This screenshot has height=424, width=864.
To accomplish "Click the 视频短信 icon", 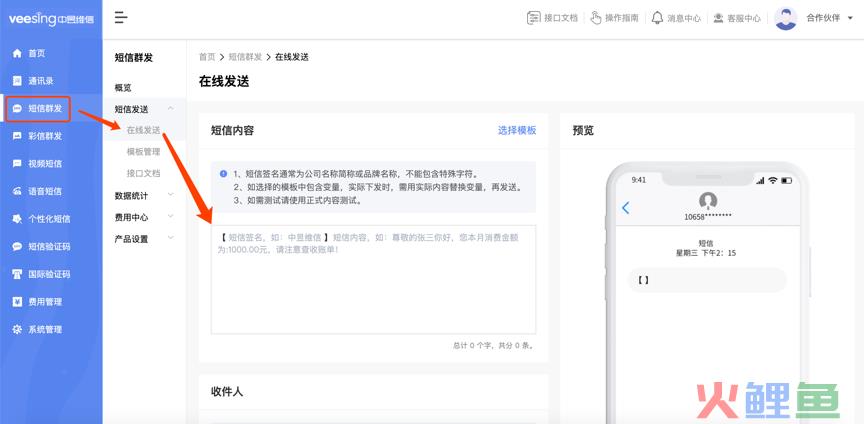I will pos(17,164).
